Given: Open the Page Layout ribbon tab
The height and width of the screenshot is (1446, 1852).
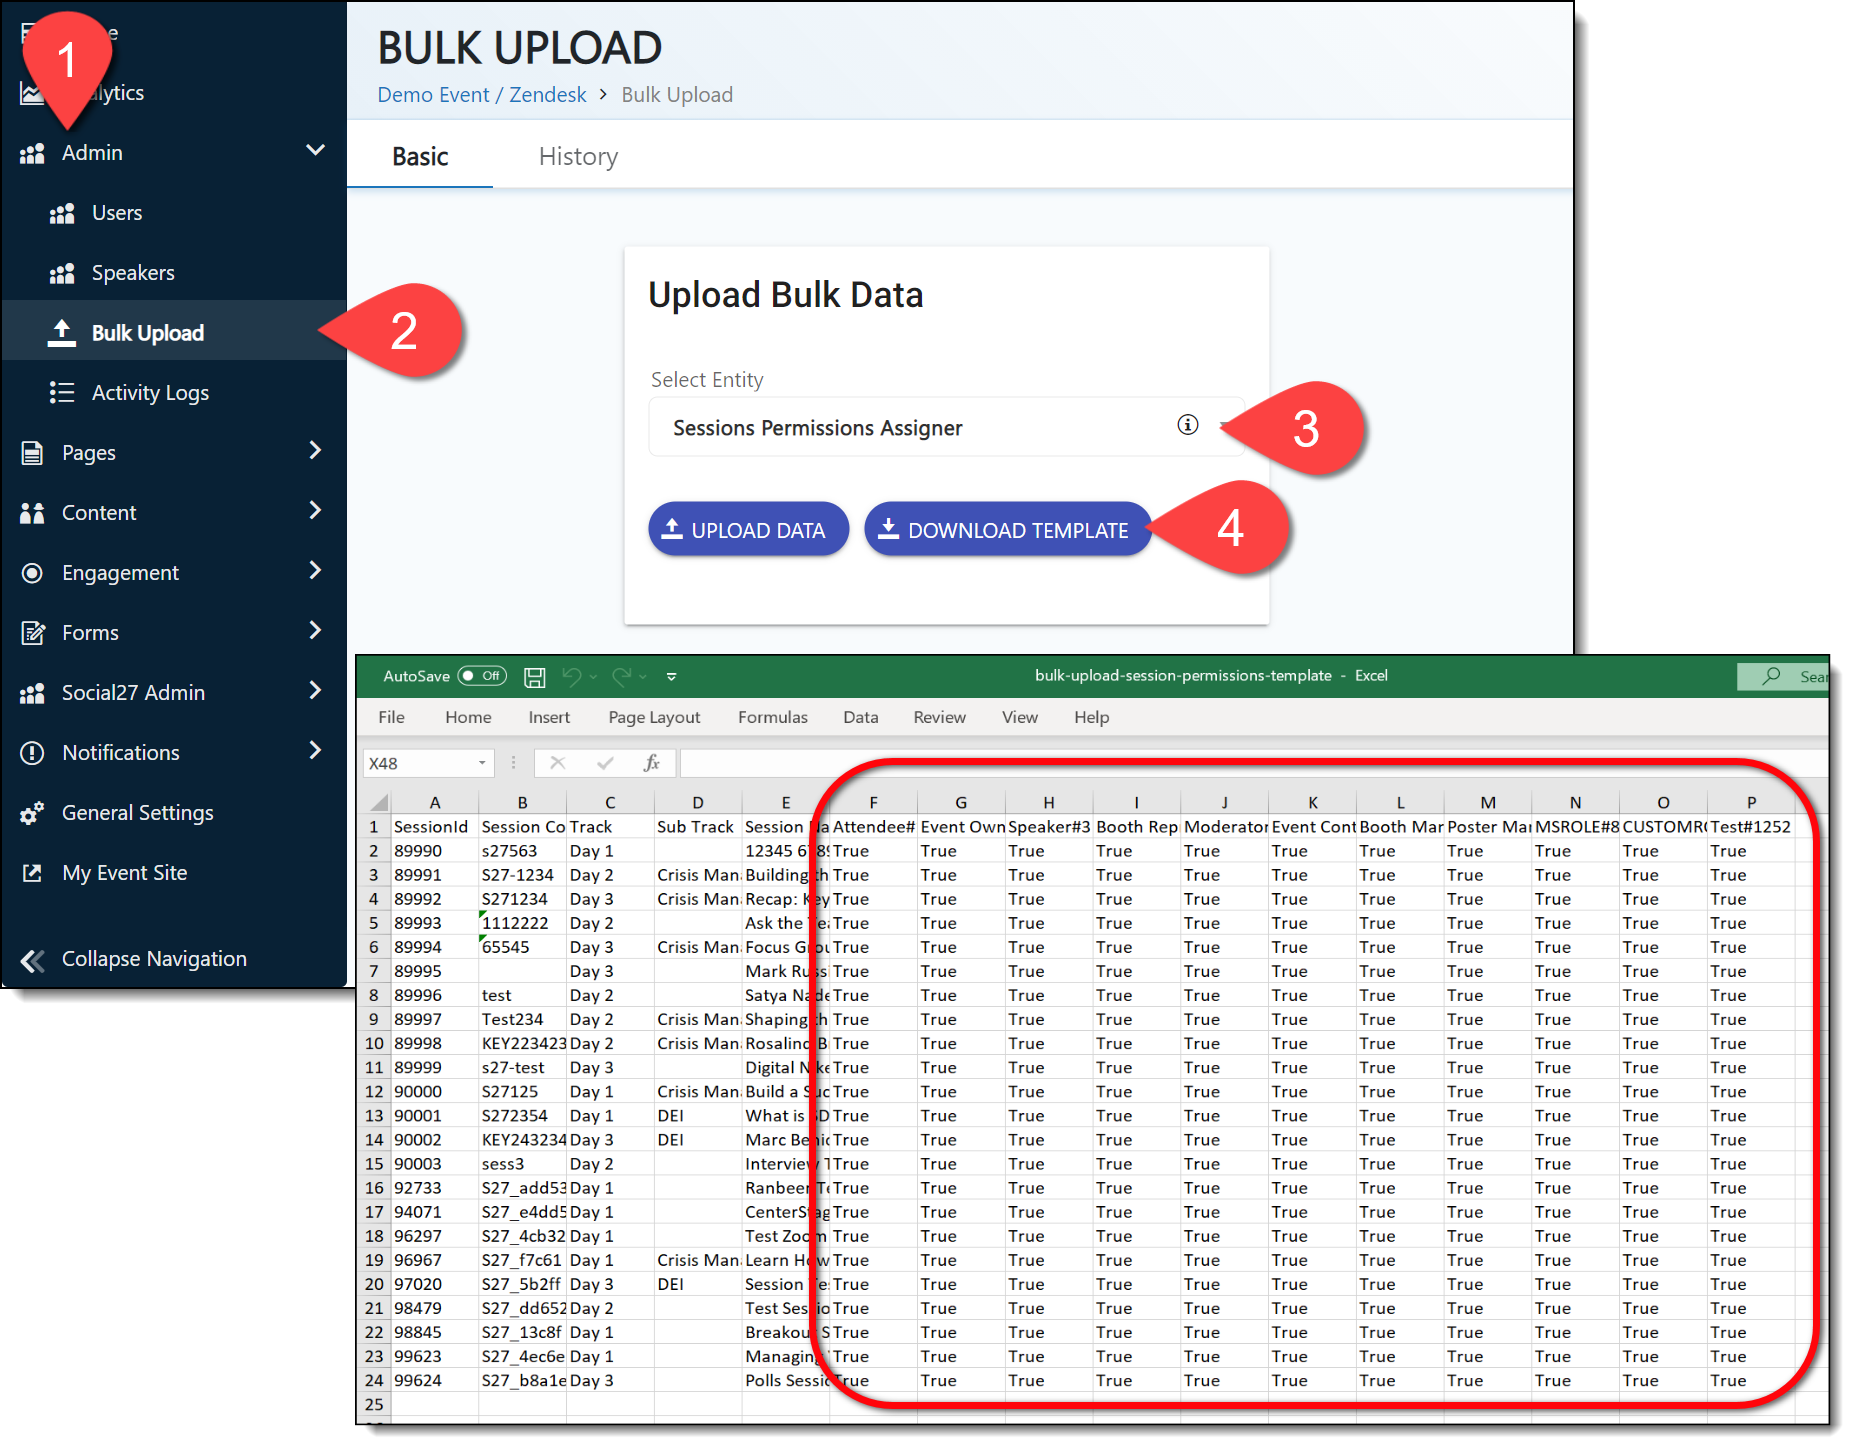Looking at the screenshot, I should point(654,717).
